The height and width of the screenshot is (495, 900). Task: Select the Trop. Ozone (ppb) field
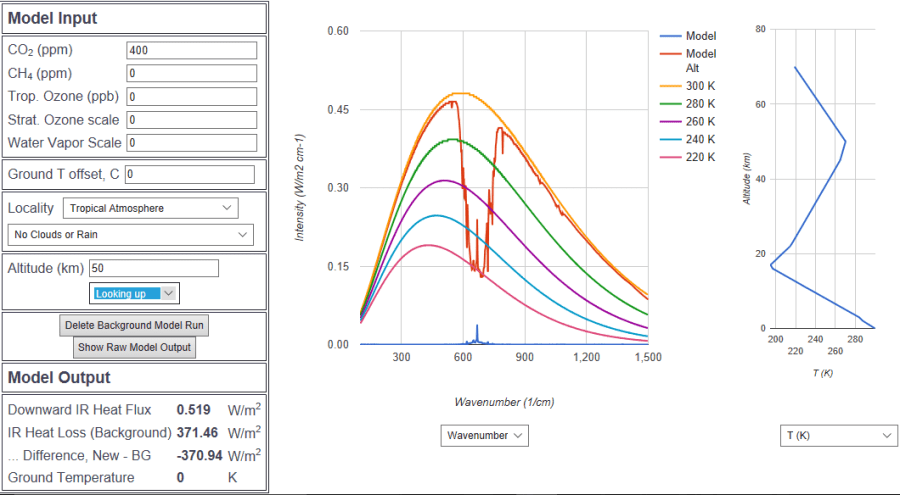(x=192, y=97)
